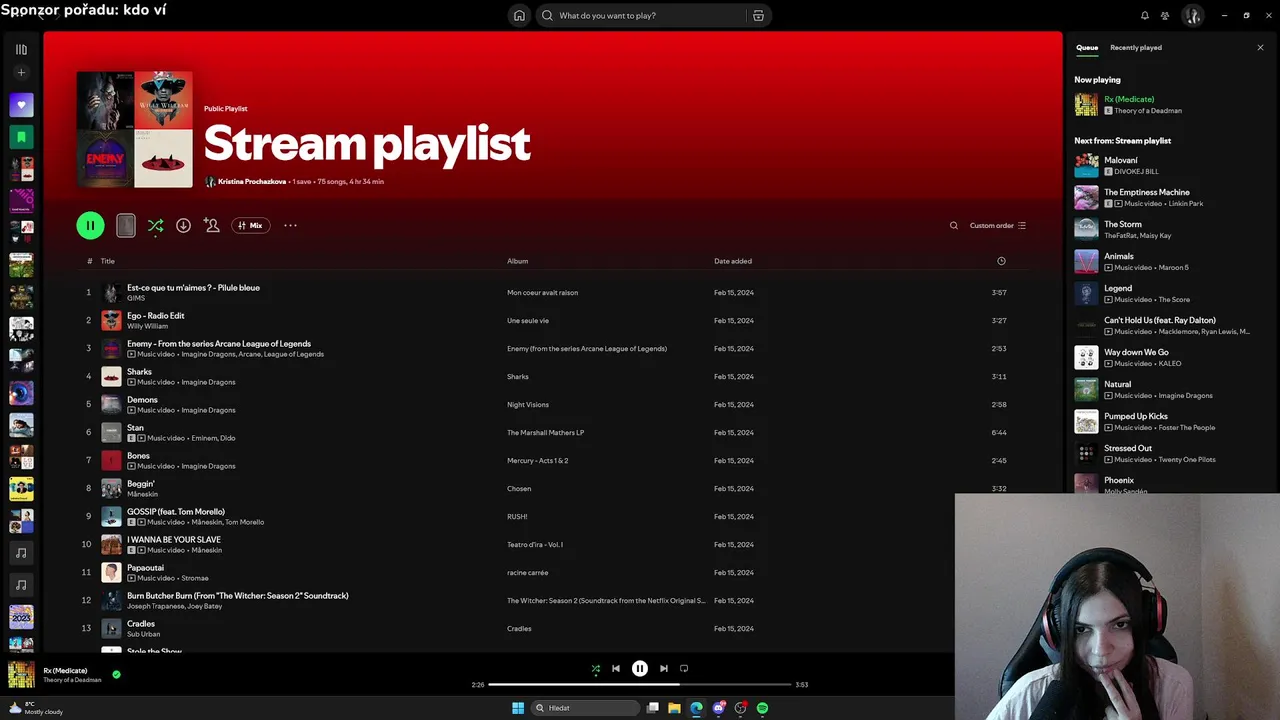Screen dimensions: 1280x720
Task: Open the Browse icon in search bar
Action: pyautogui.click(x=758, y=15)
